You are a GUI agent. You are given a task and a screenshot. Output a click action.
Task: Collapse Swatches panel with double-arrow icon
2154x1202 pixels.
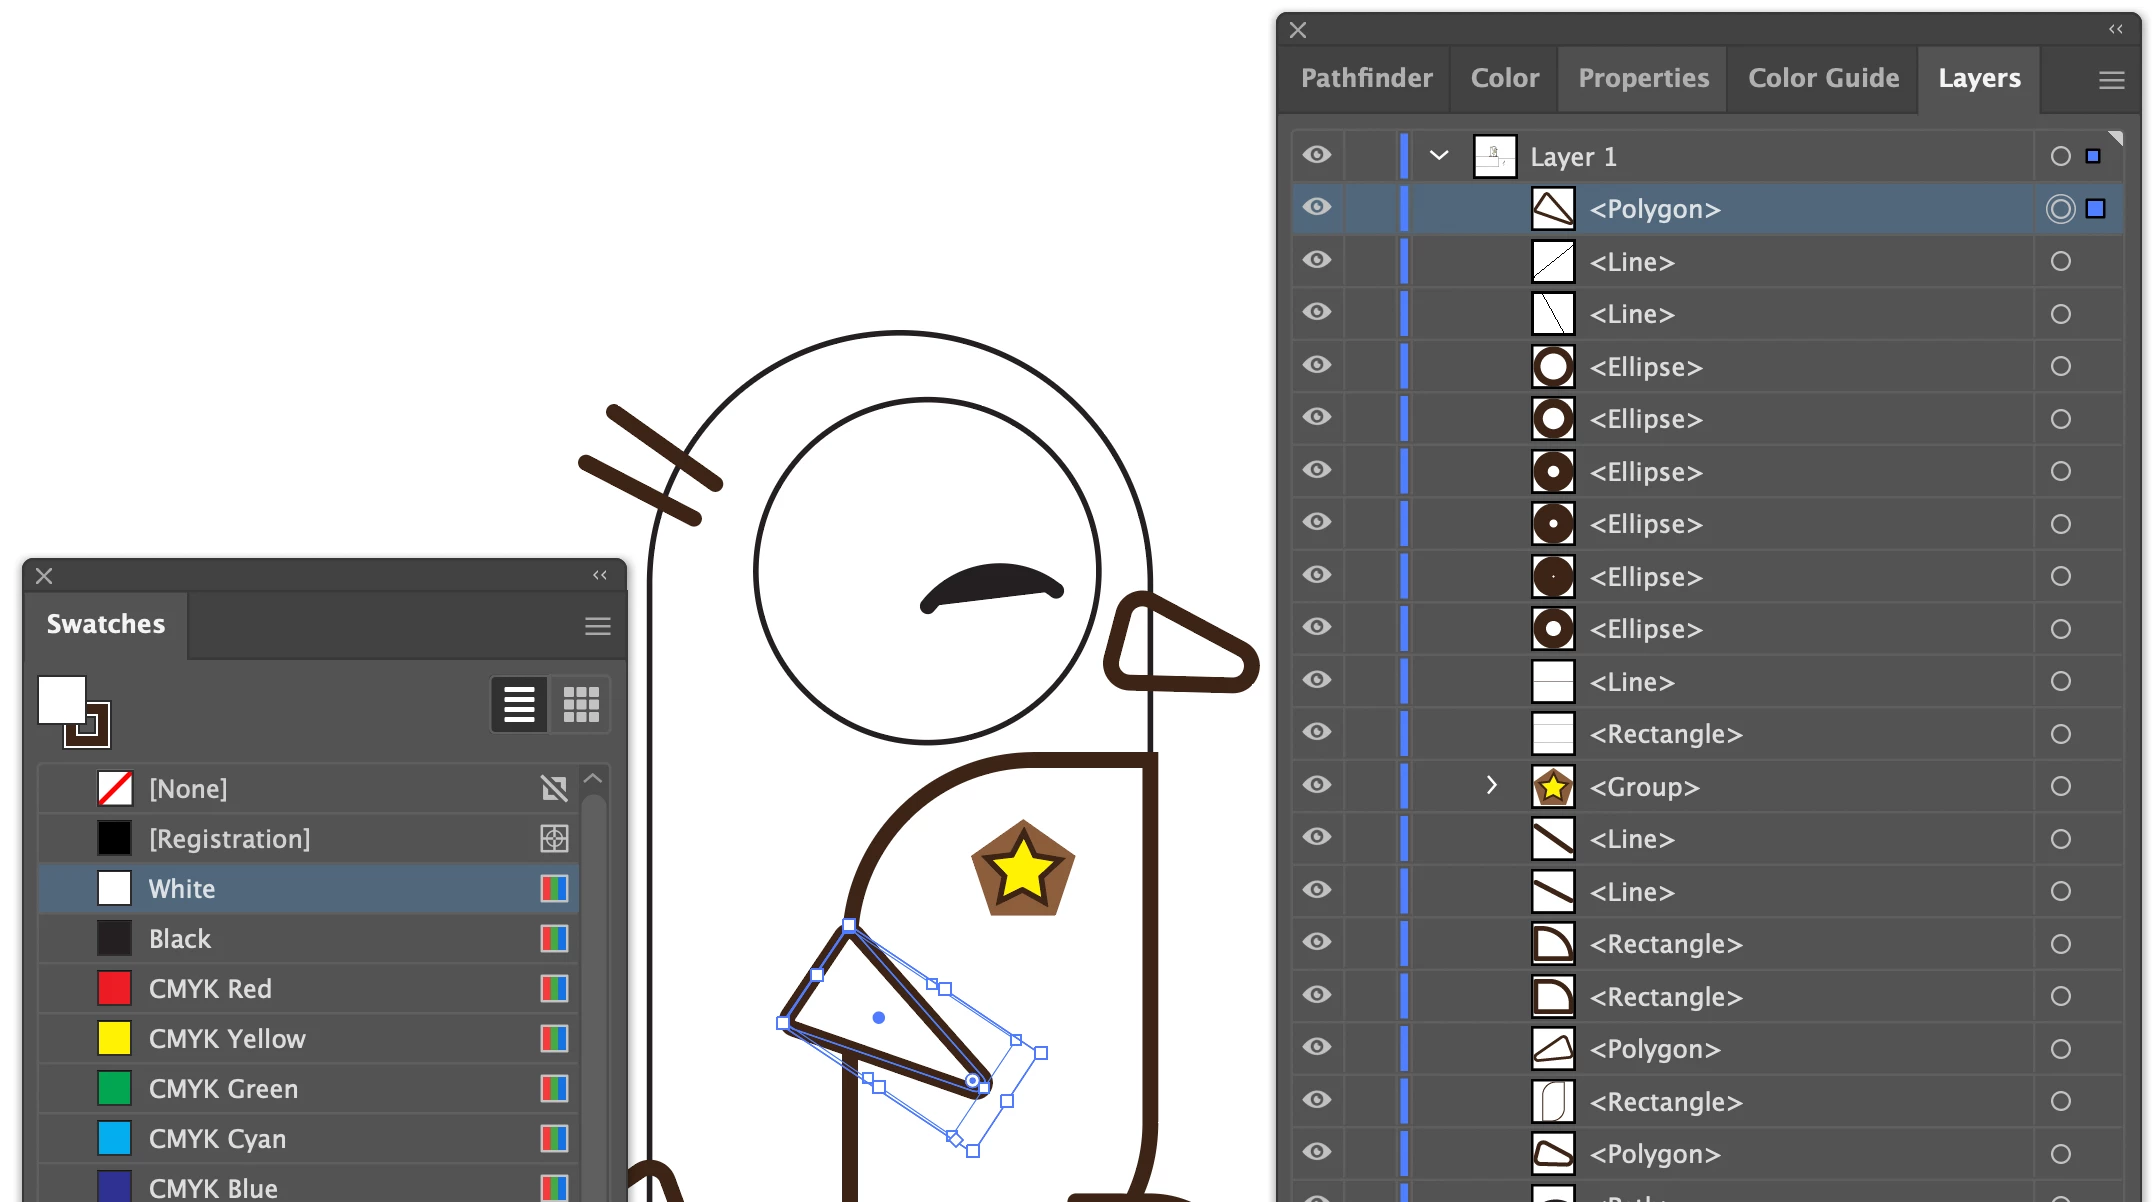[x=600, y=575]
